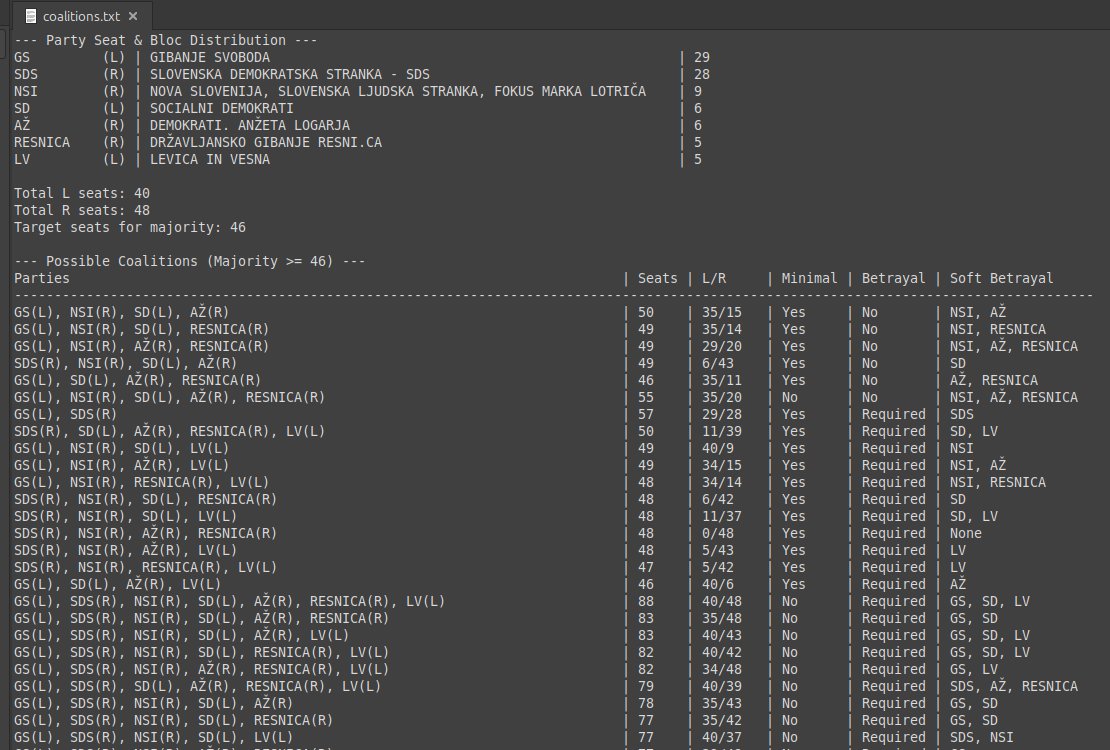
Task: Click the L/R value 34/48
Action: [x=721, y=669]
